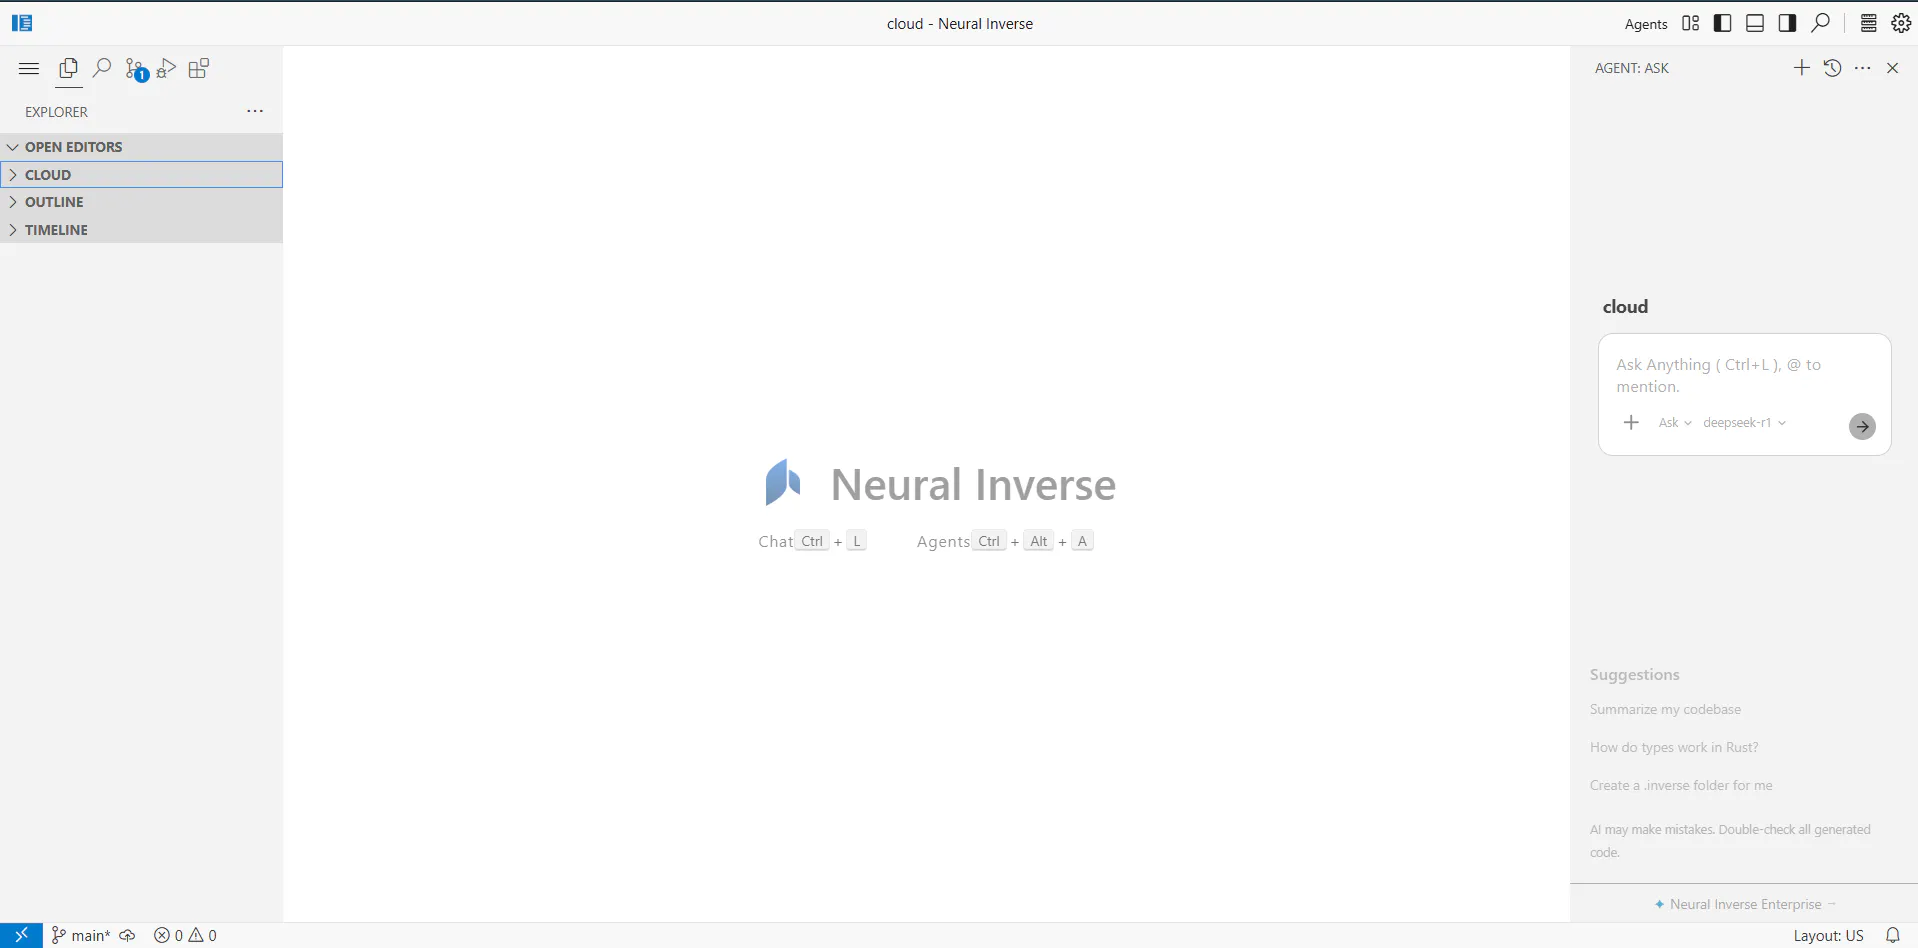
Task: Toggle the secondary side bar visibility
Action: 1787,23
